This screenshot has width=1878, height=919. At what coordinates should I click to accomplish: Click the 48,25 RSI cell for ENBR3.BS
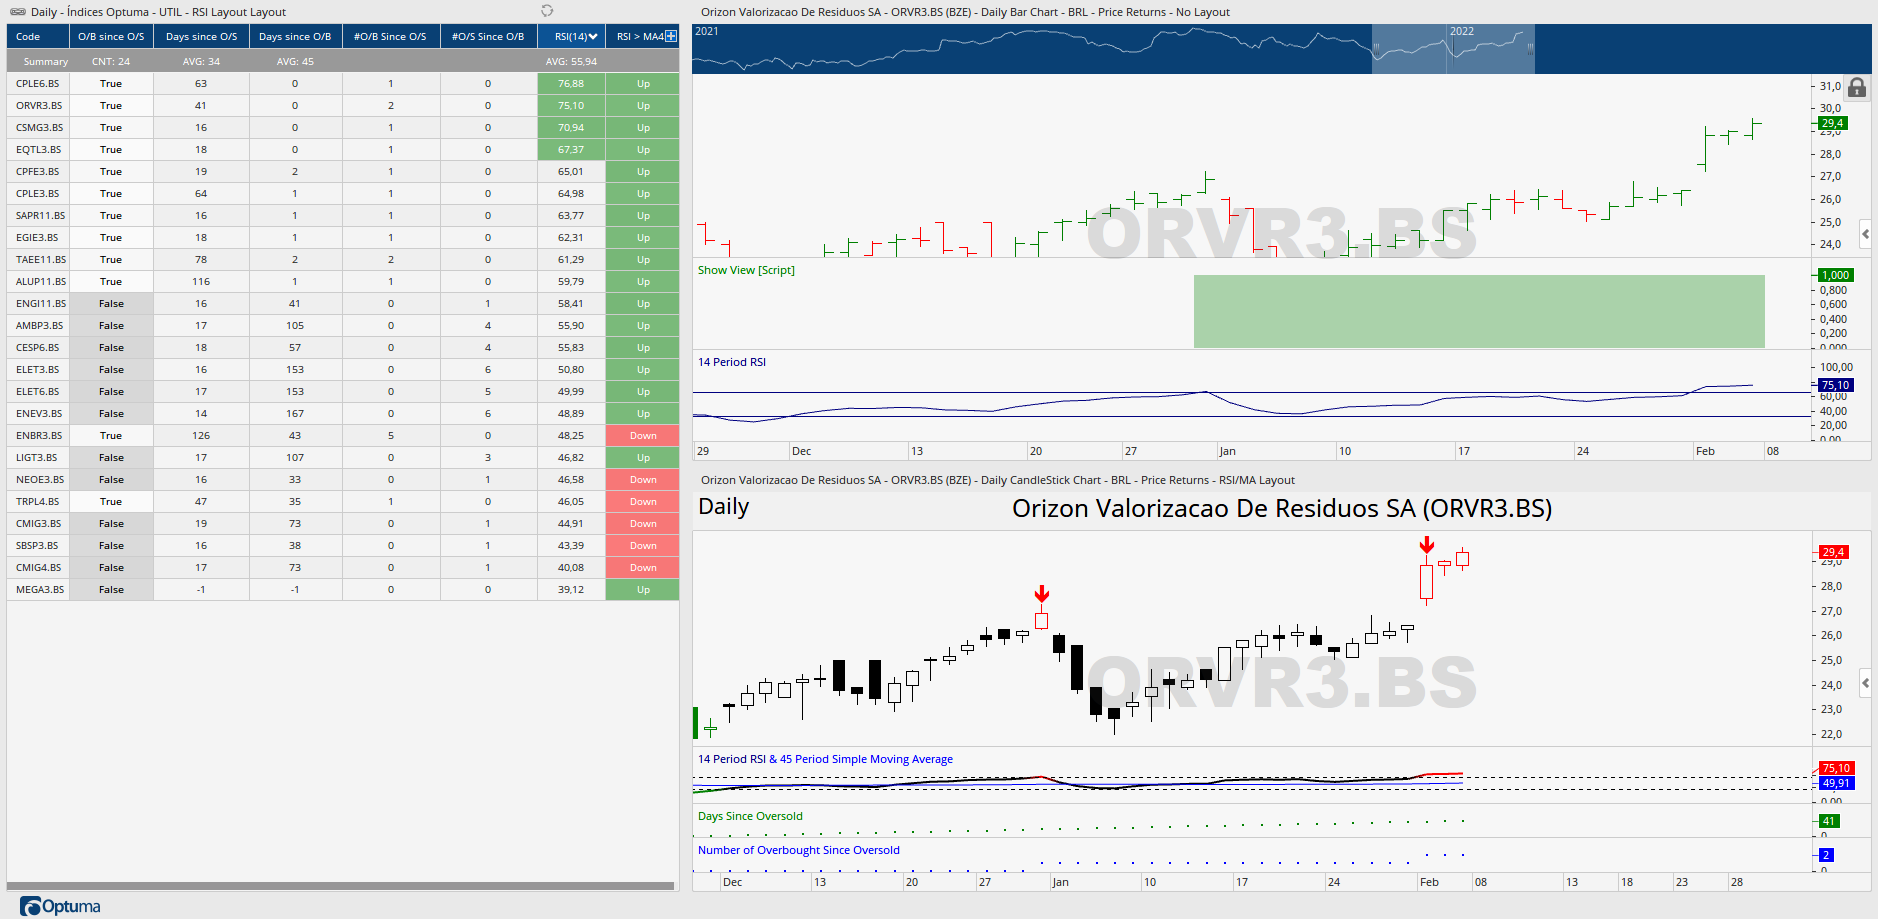point(571,436)
